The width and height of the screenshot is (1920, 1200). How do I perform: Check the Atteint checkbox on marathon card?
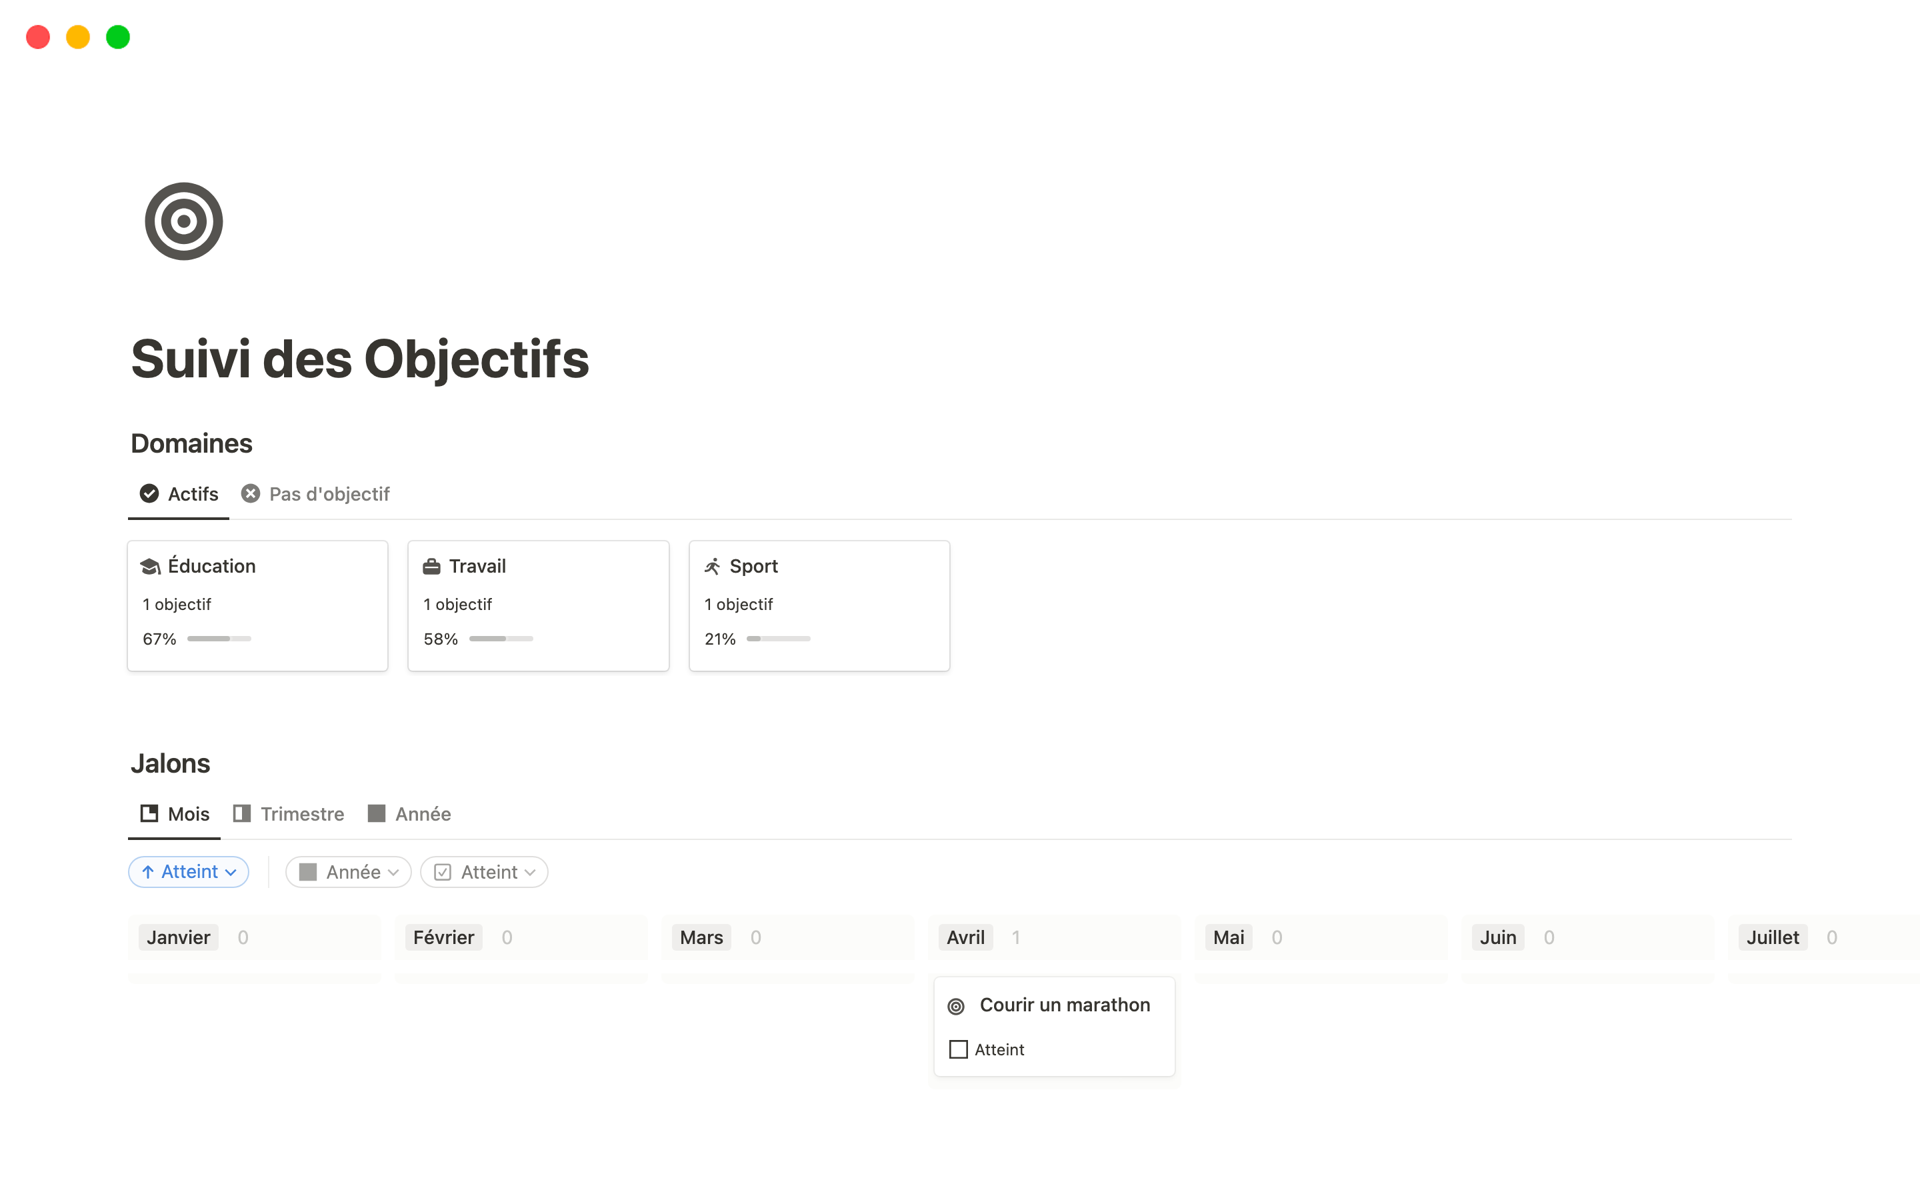click(958, 1050)
